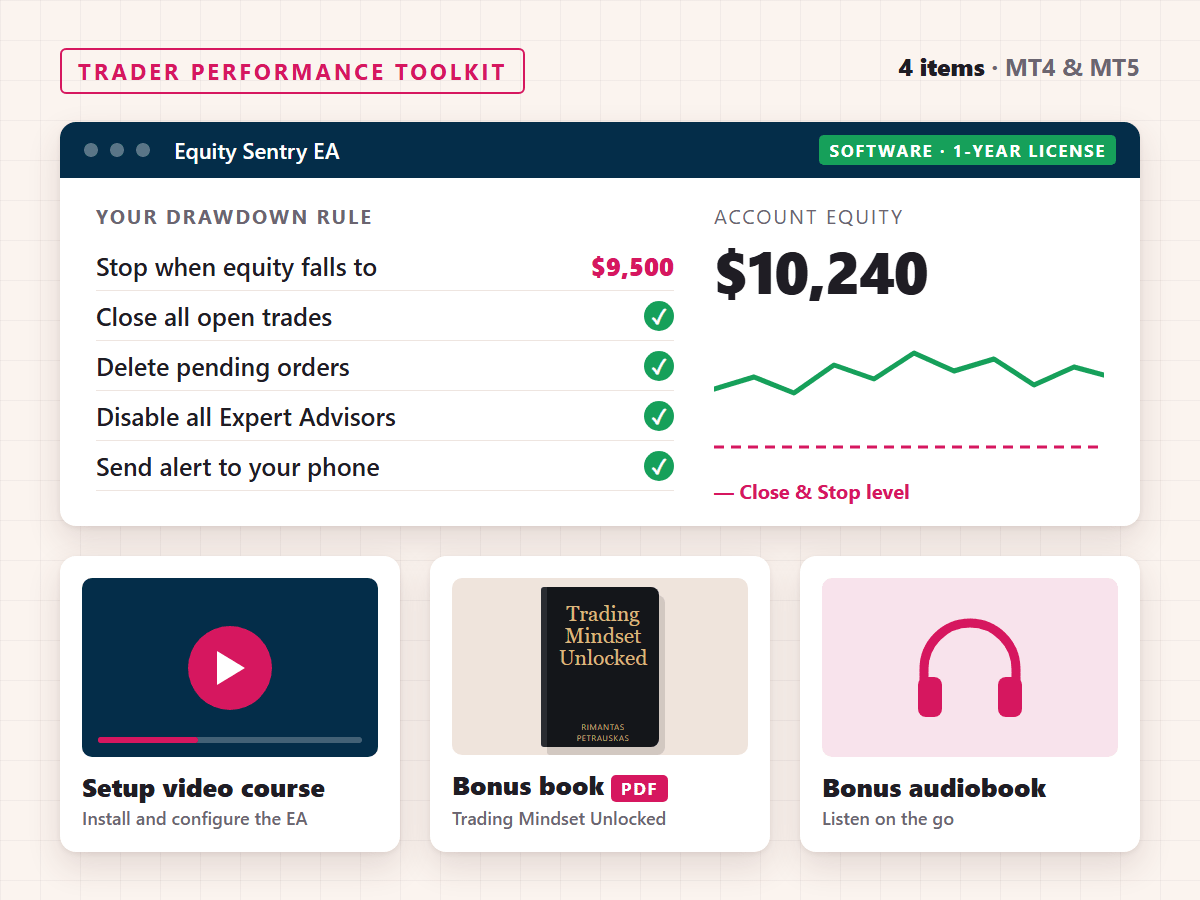Click the Your Drawdown Rule heading
Viewport: 1200px width, 900px height.
234,217
